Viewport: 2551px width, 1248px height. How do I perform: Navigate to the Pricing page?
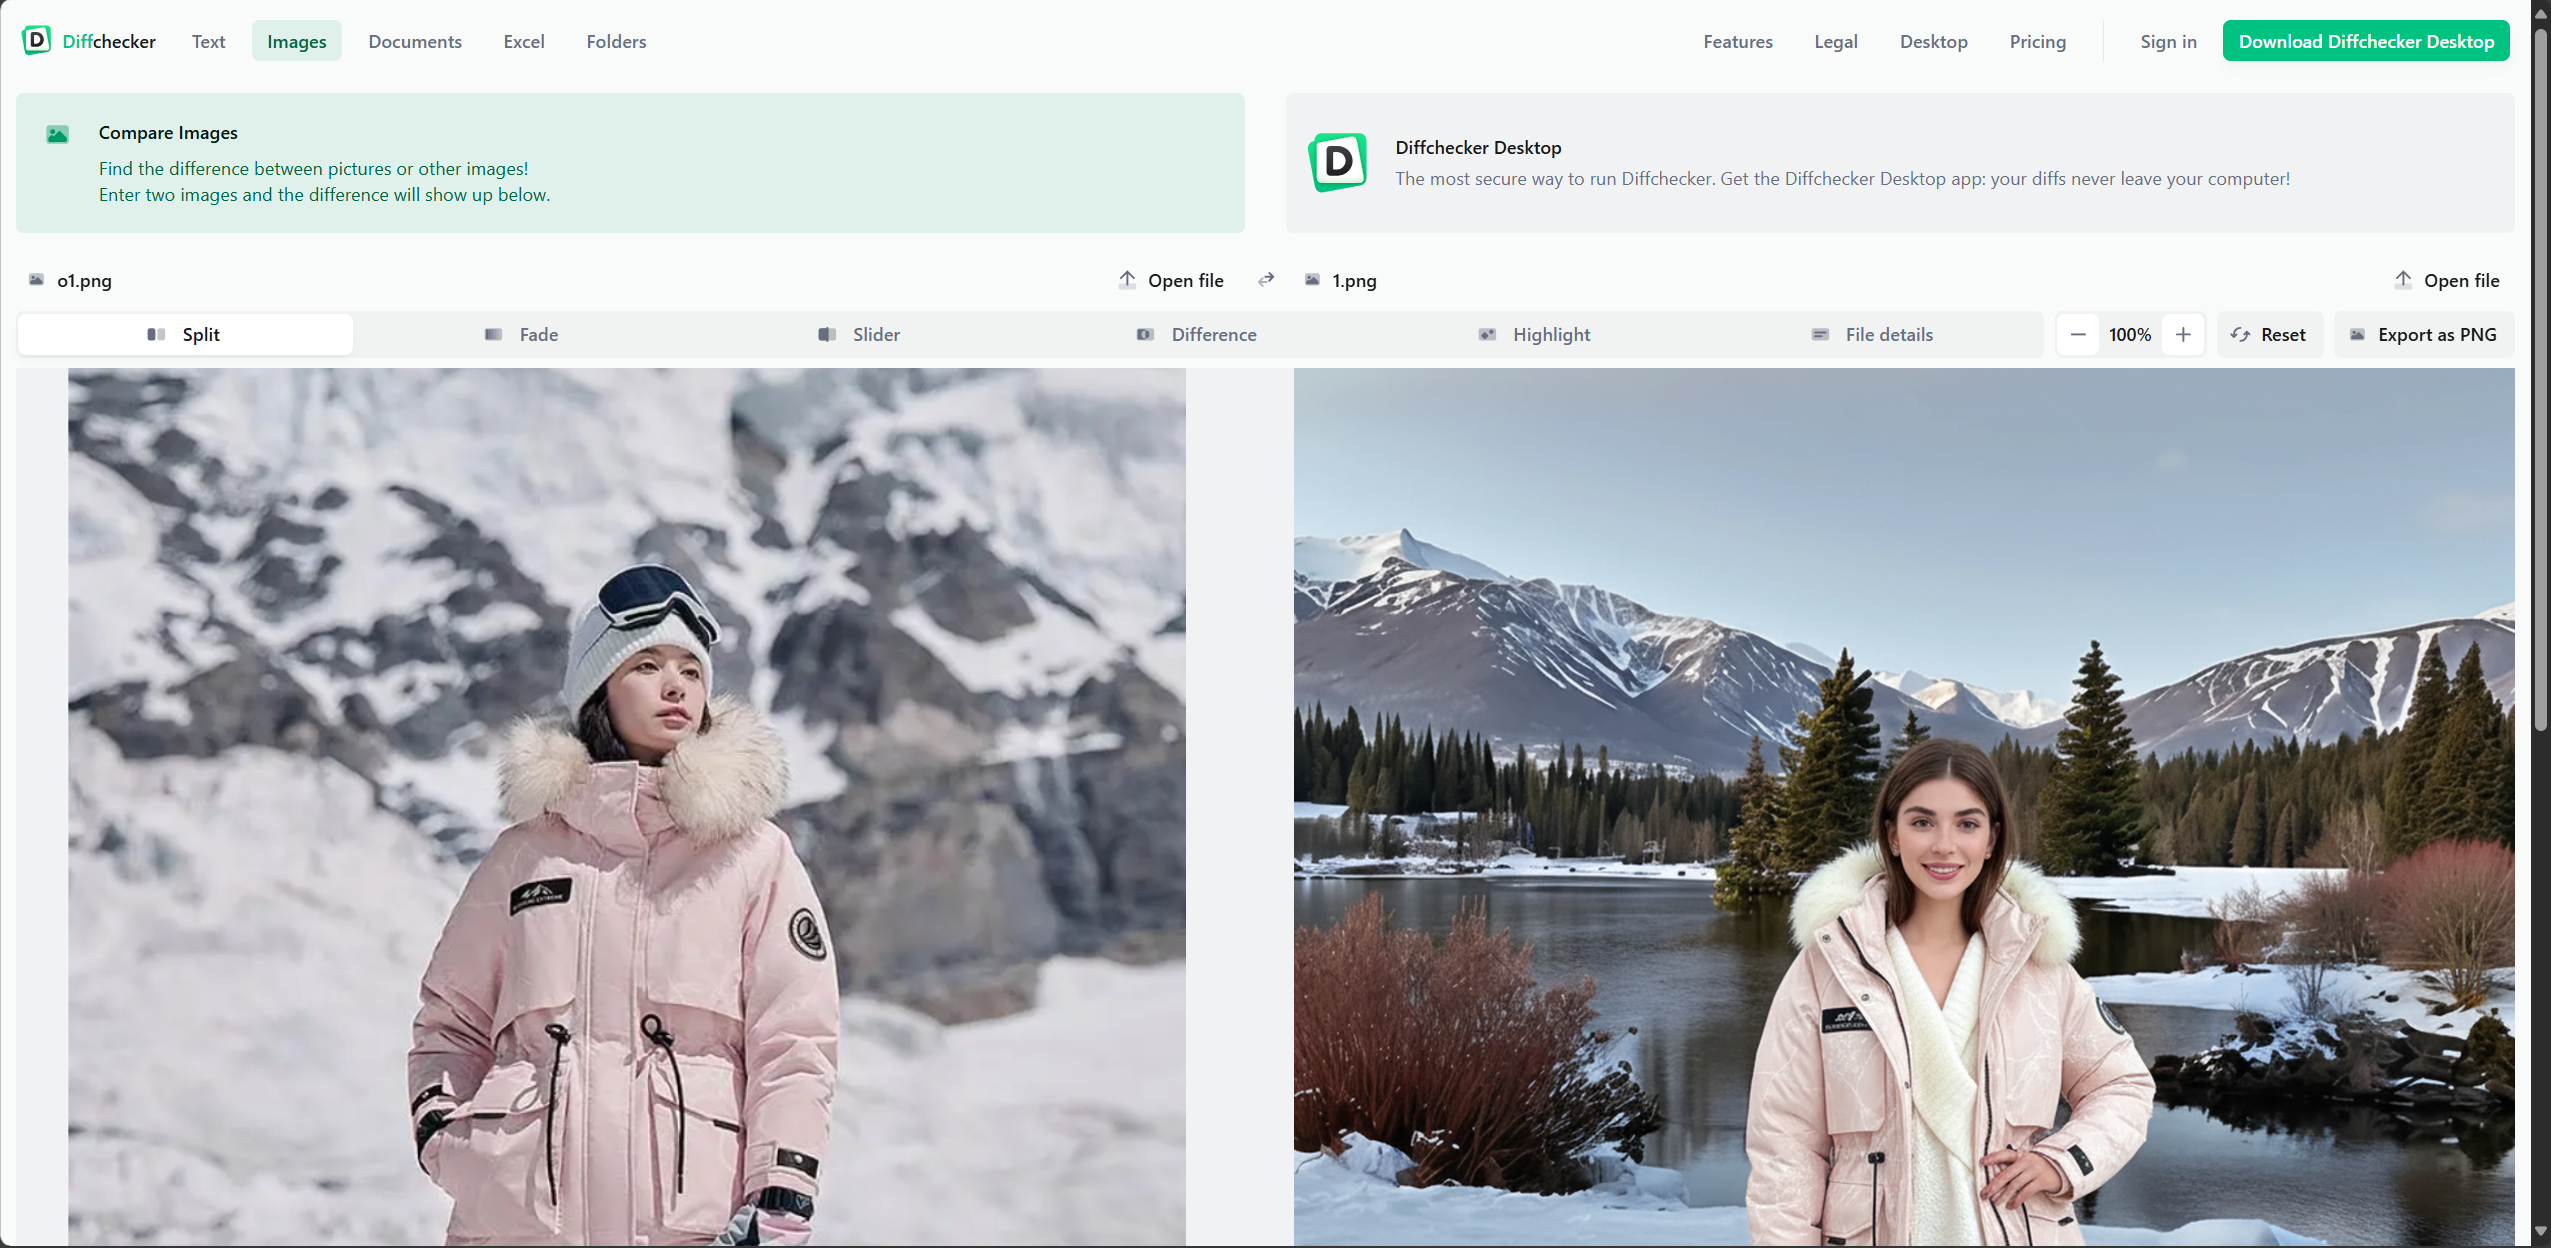2037,41
